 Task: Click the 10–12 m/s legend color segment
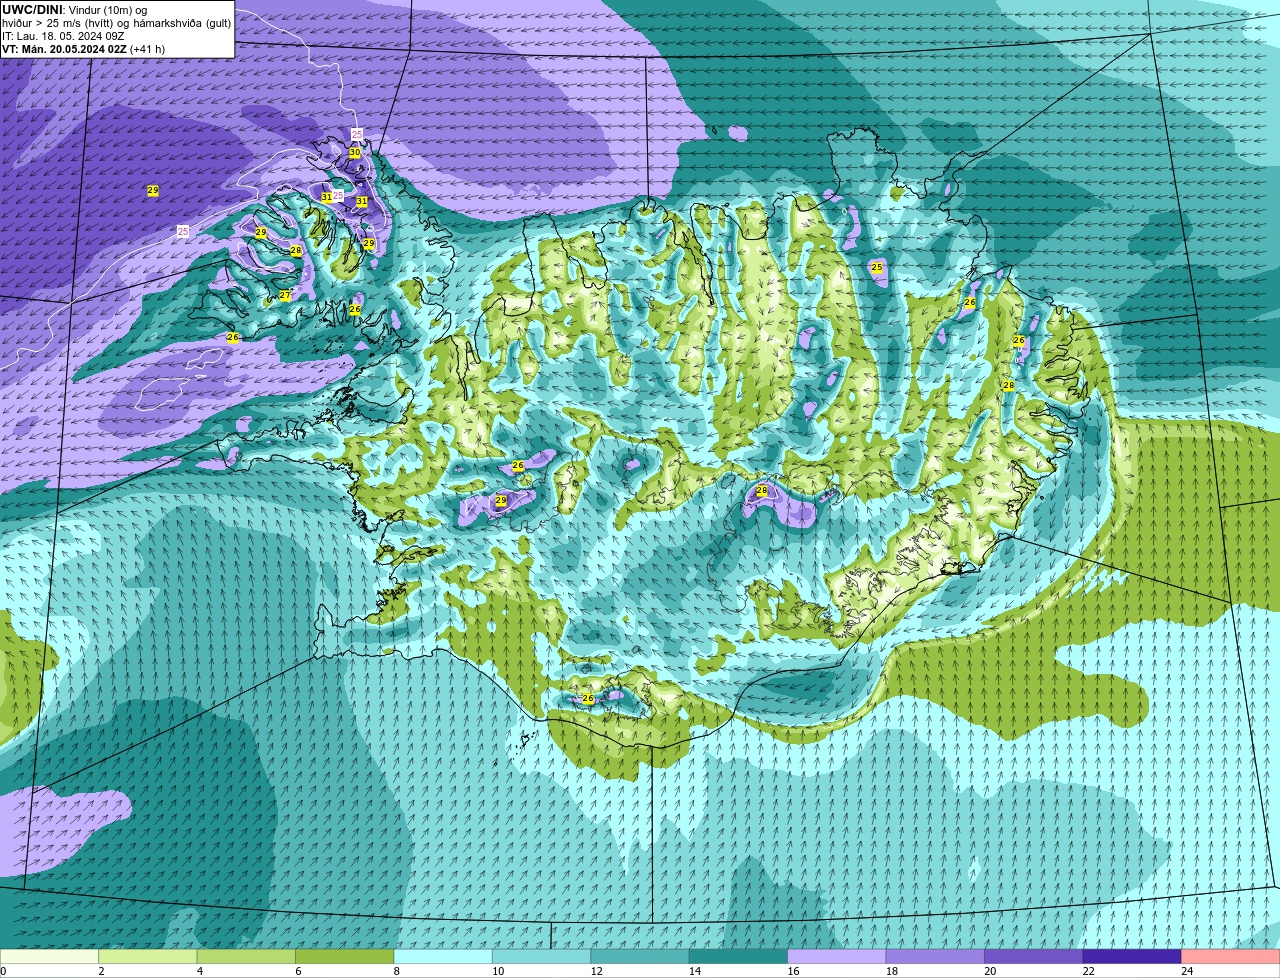click(x=541, y=956)
